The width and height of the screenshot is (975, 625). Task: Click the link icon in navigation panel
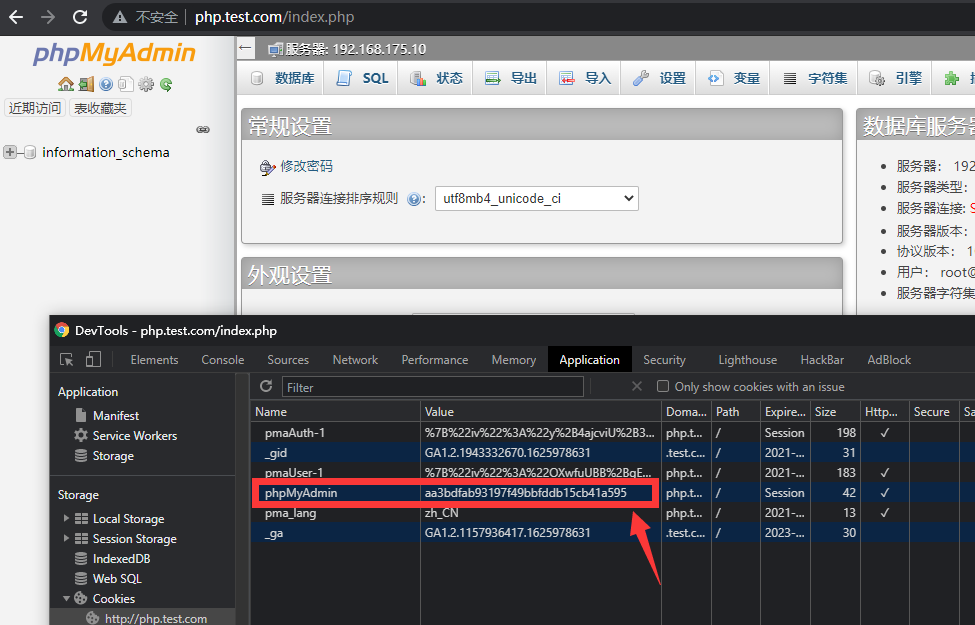coord(203,130)
